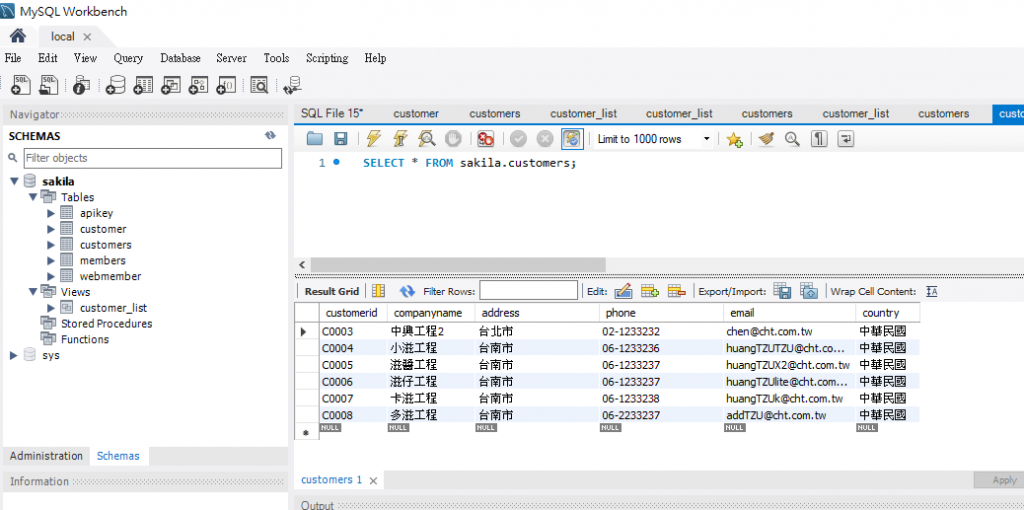The image size is (1024, 510).
Task: Insert new row icon in result toolbar
Action: click(650, 291)
